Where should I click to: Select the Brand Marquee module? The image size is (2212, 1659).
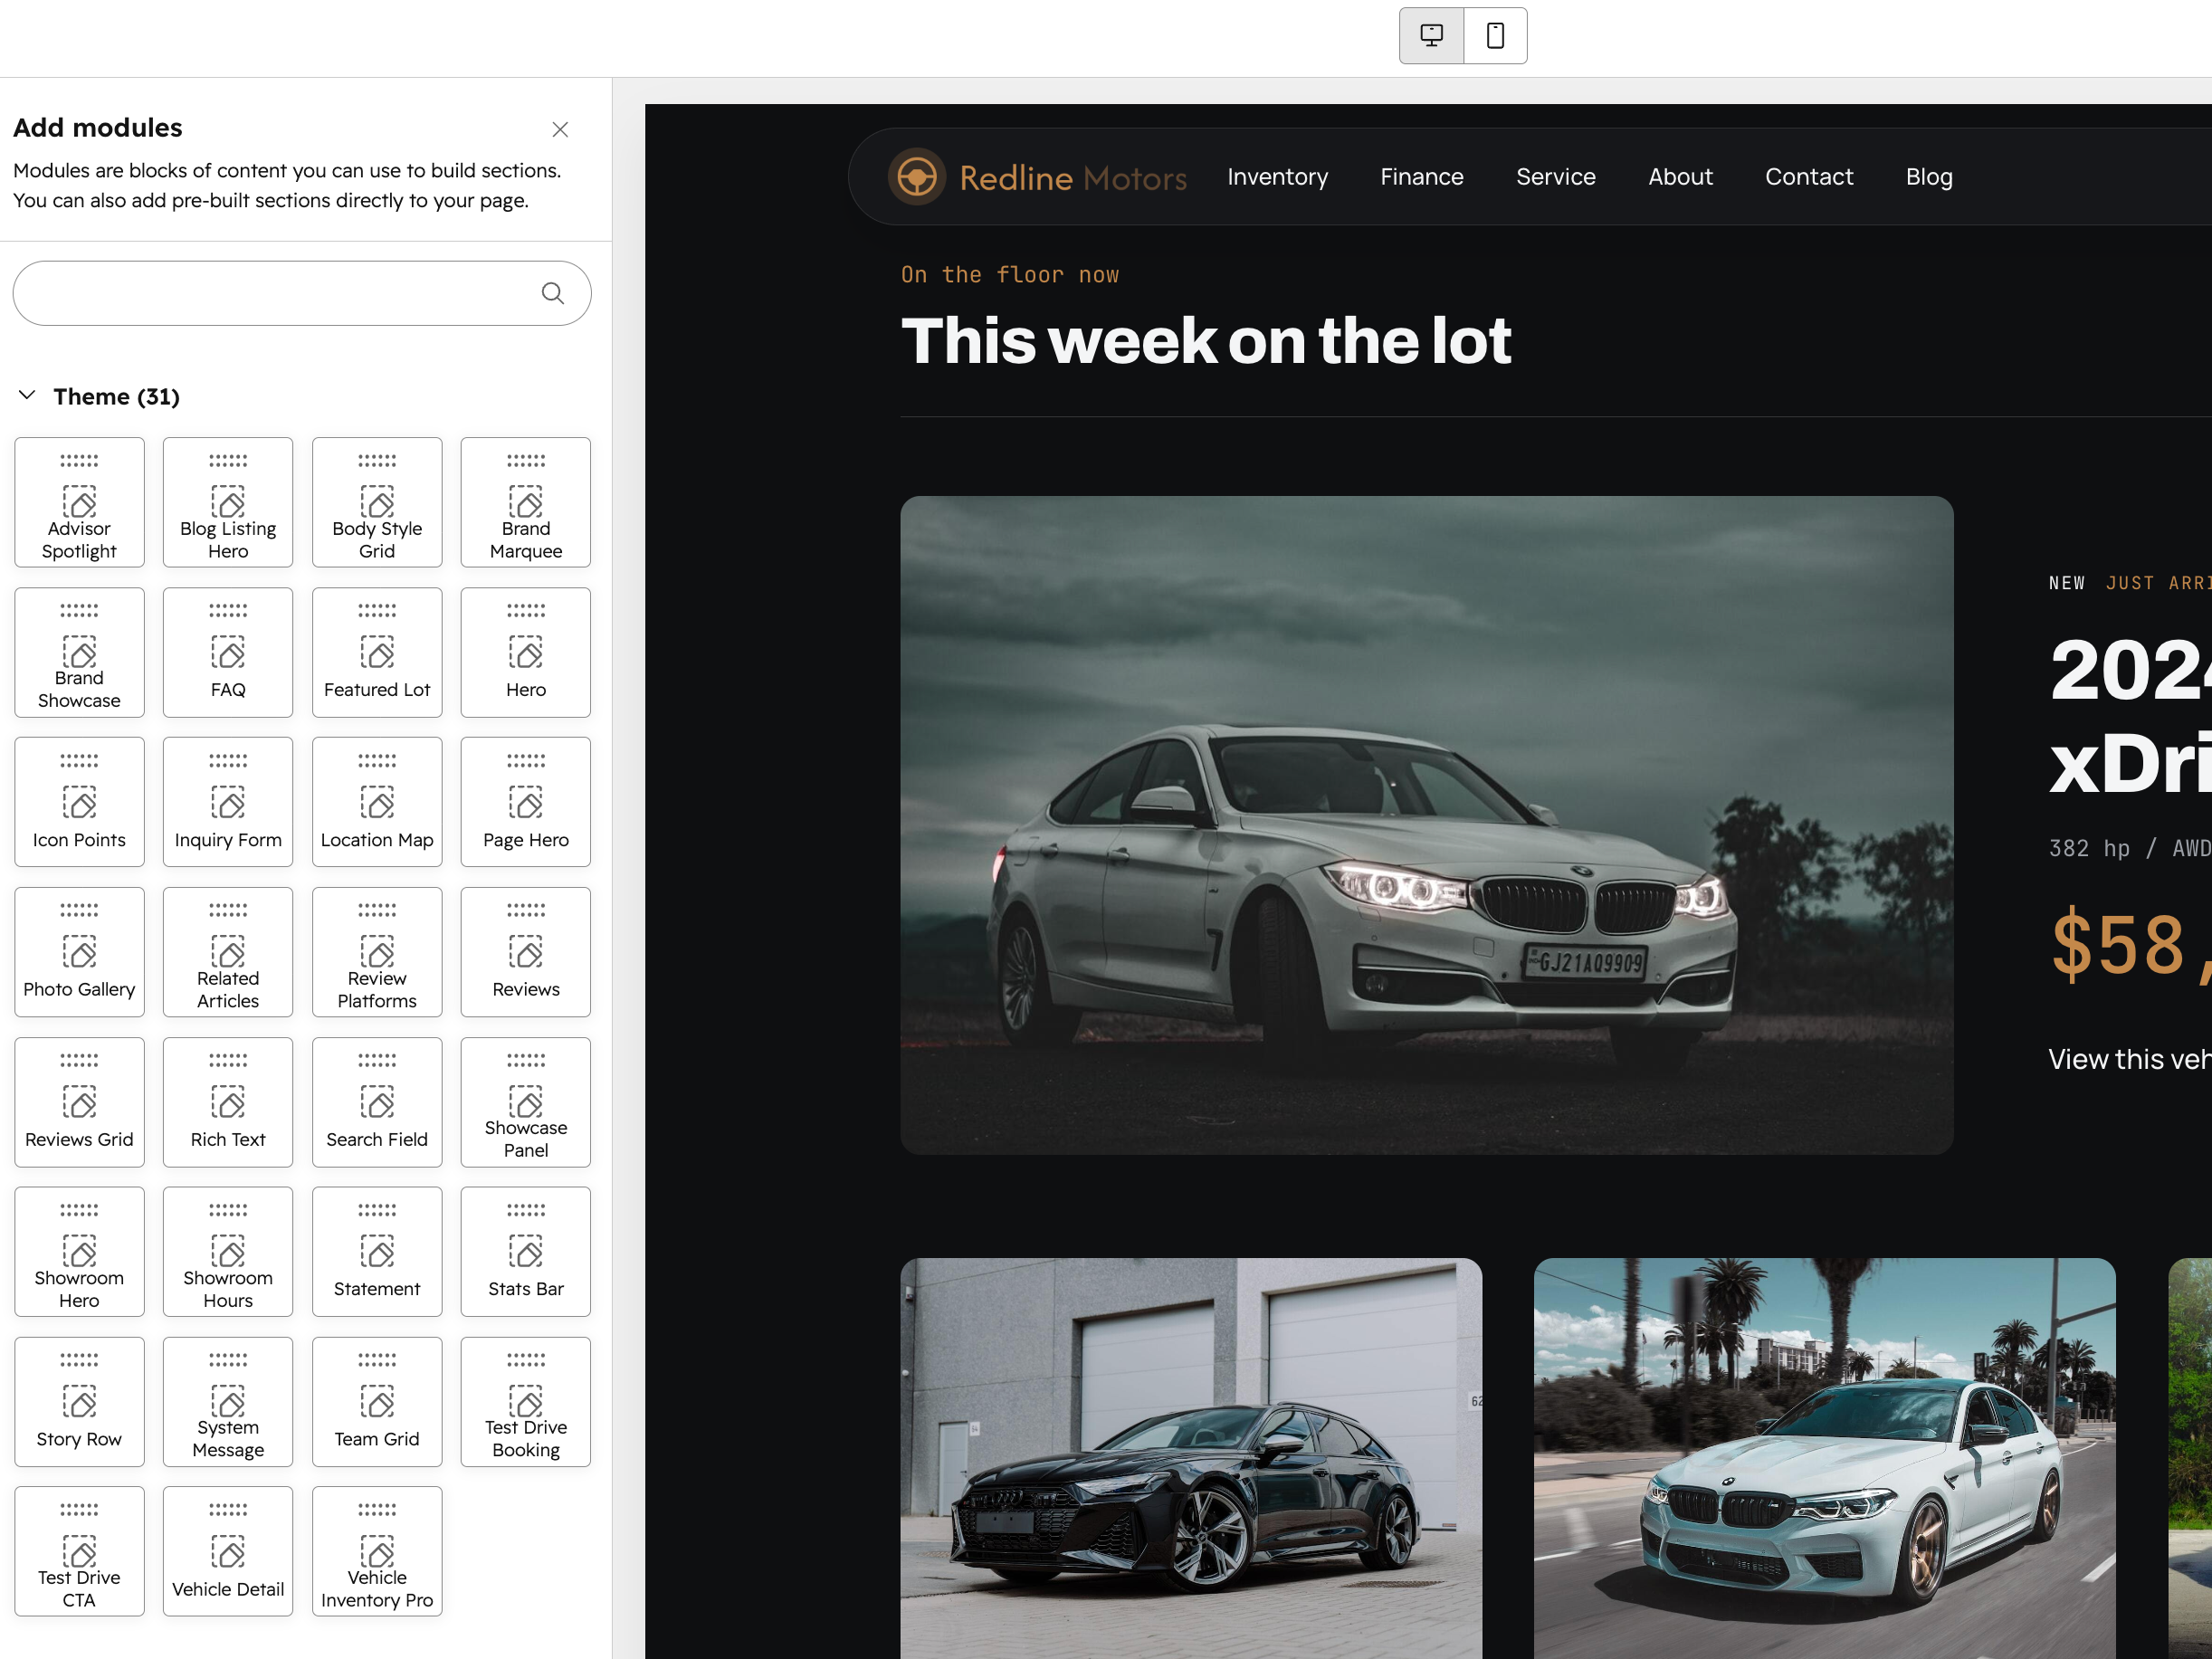pos(526,502)
